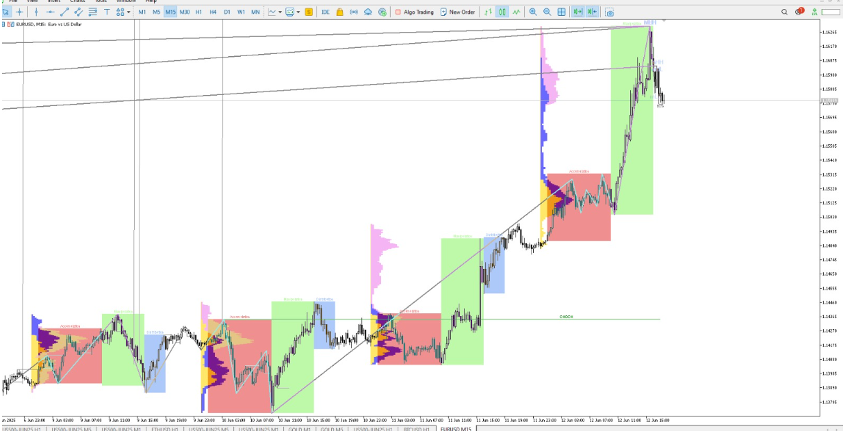Toggle the candlestick chart display mode
The width and height of the screenshot is (848, 431).
(503, 12)
